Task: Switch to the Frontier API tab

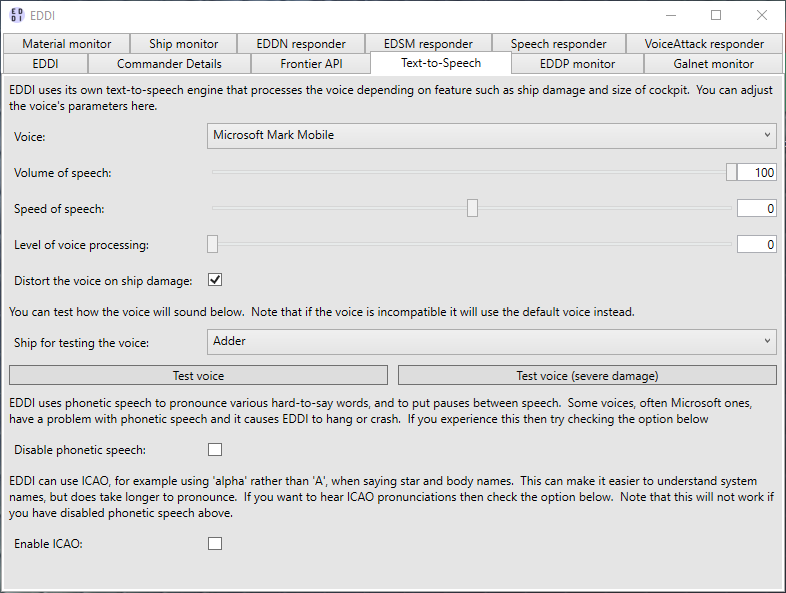Action: (311, 64)
